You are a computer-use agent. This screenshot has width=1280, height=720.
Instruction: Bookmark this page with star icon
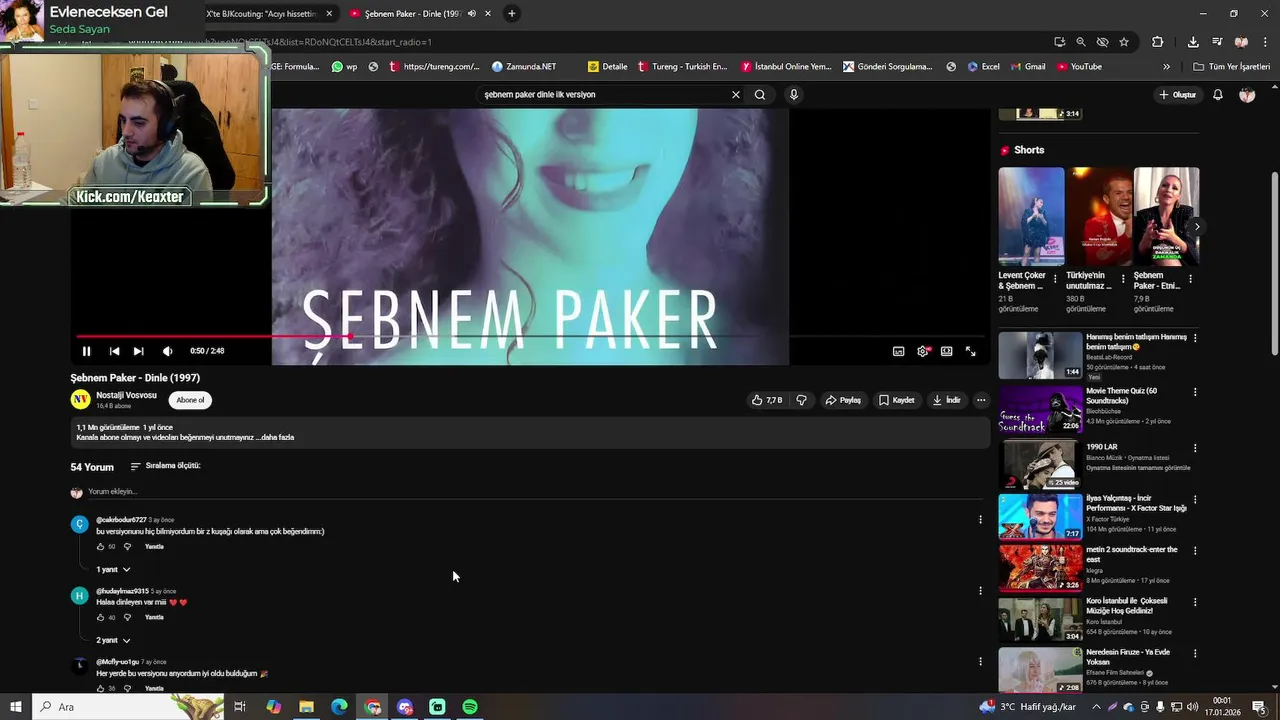coord(1124,42)
